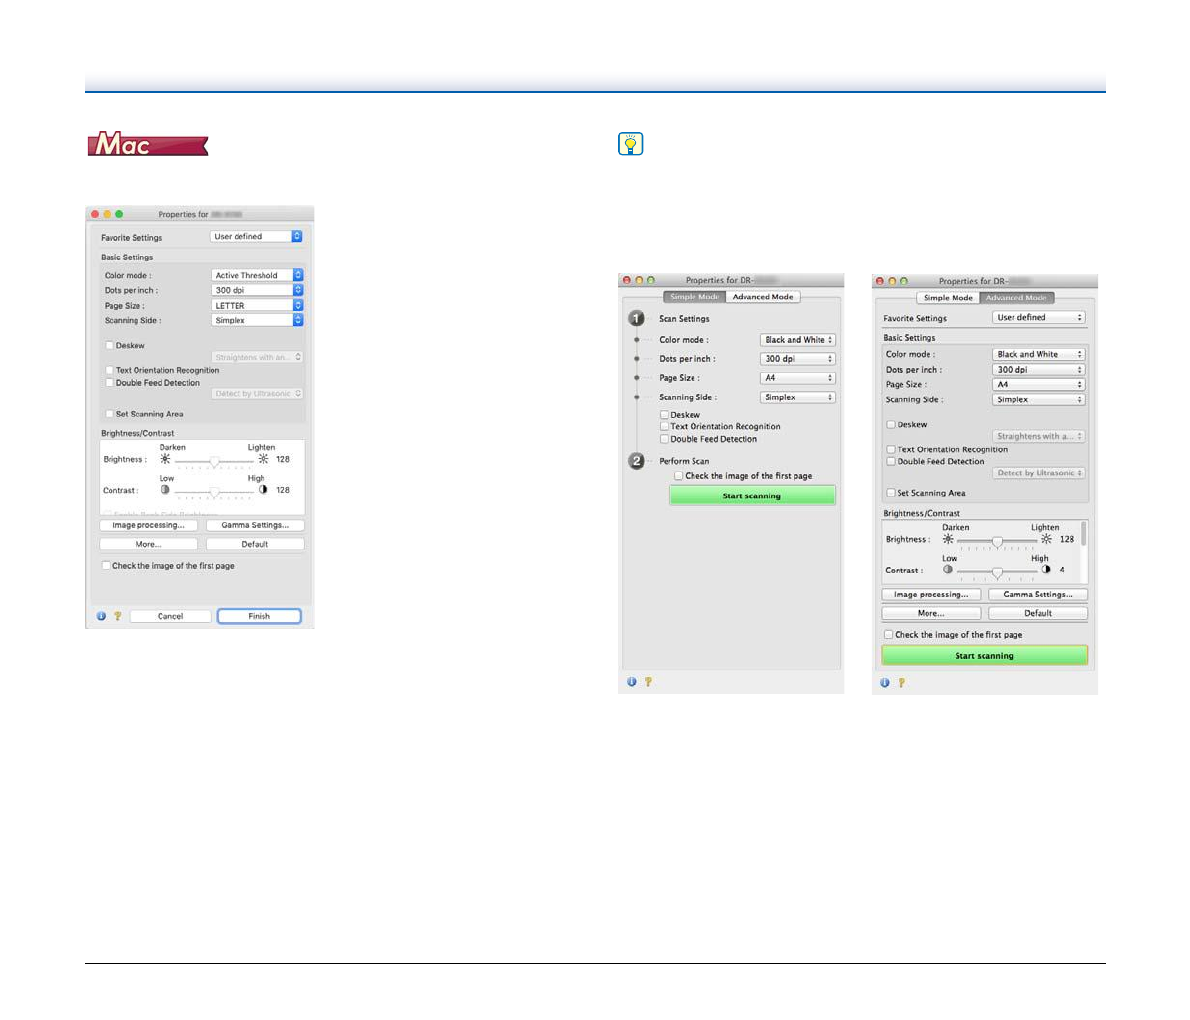This screenshot has width=1190, height=1020.
Task: Click the Mac logo banner
Action: [x=148, y=145]
